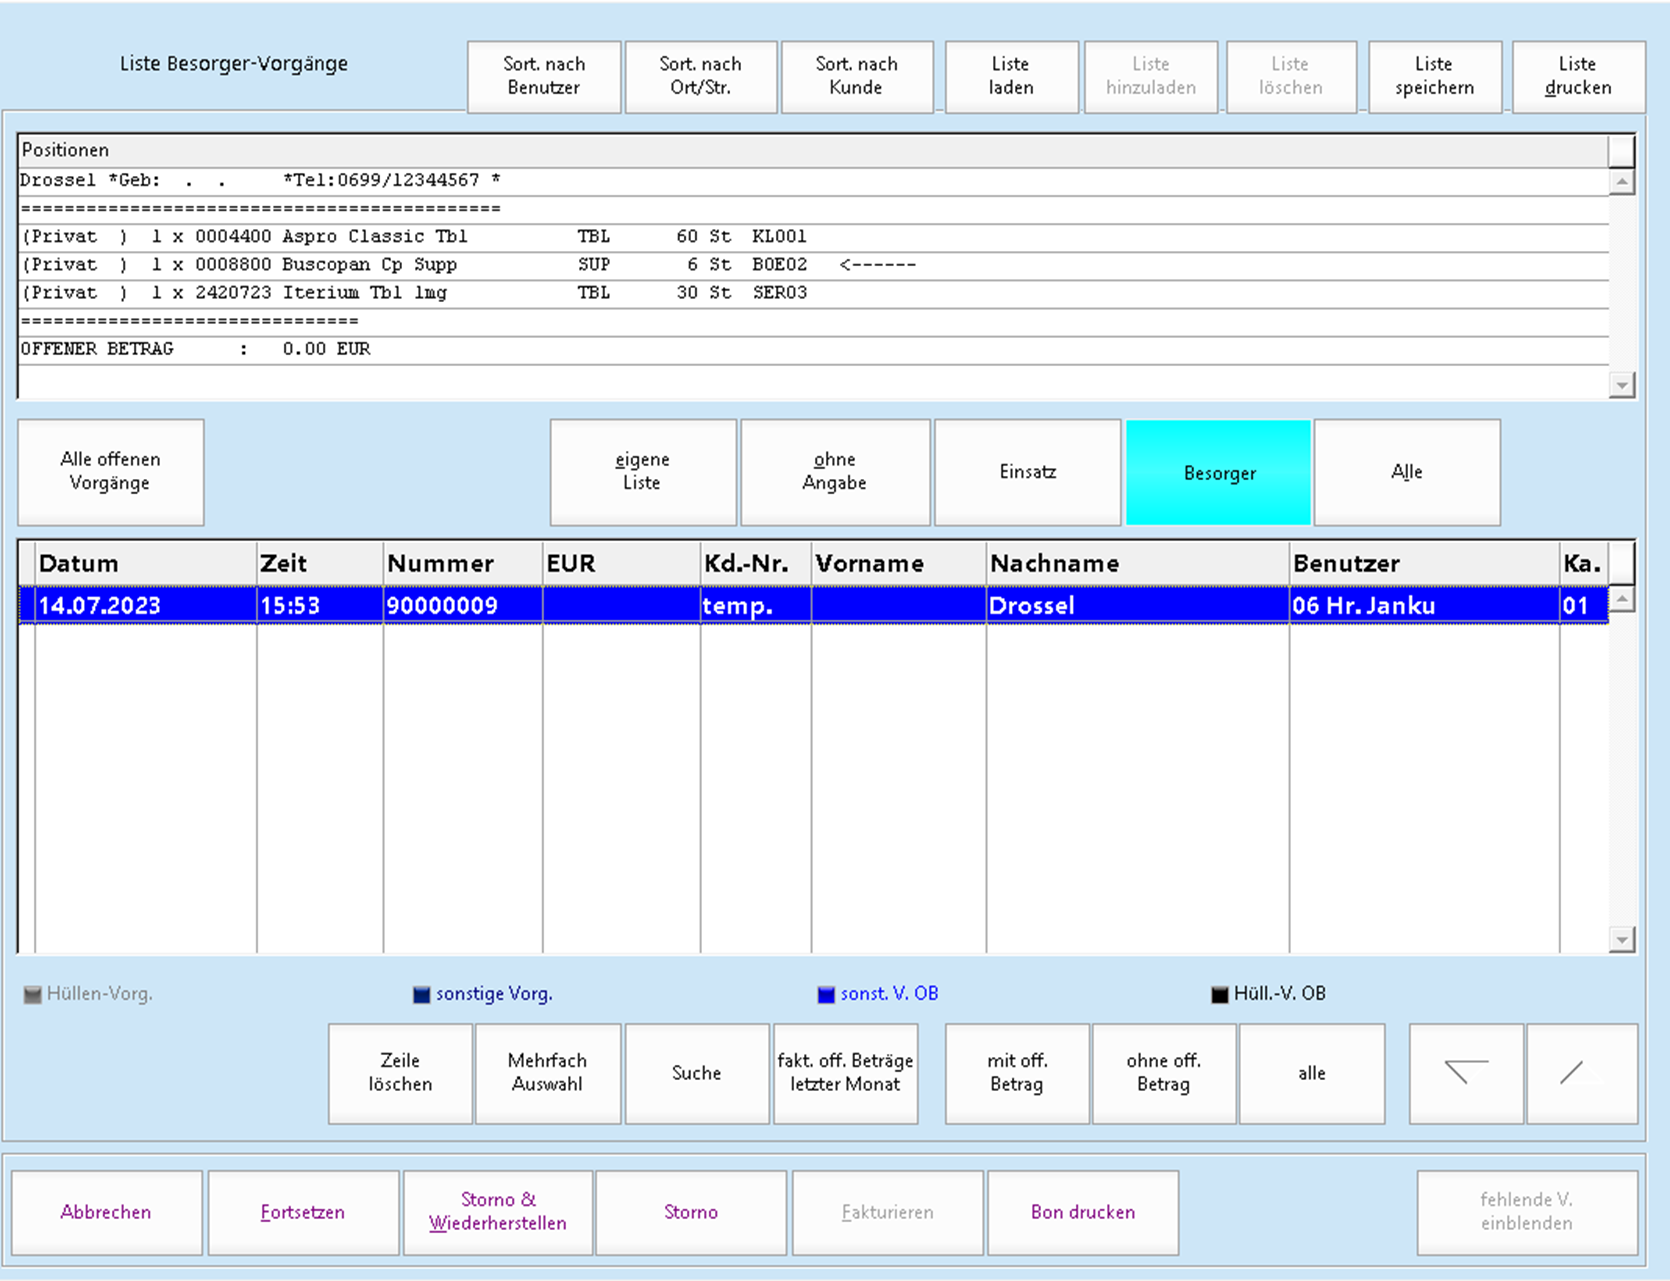Click table scroll-up arrow
The width and height of the screenshot is (1670, 1281).
click(1622, 600)
